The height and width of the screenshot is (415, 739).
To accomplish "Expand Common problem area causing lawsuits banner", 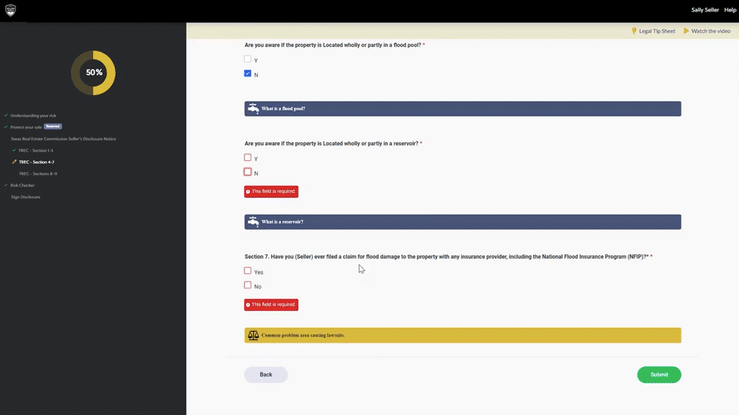I will point(462,335).
